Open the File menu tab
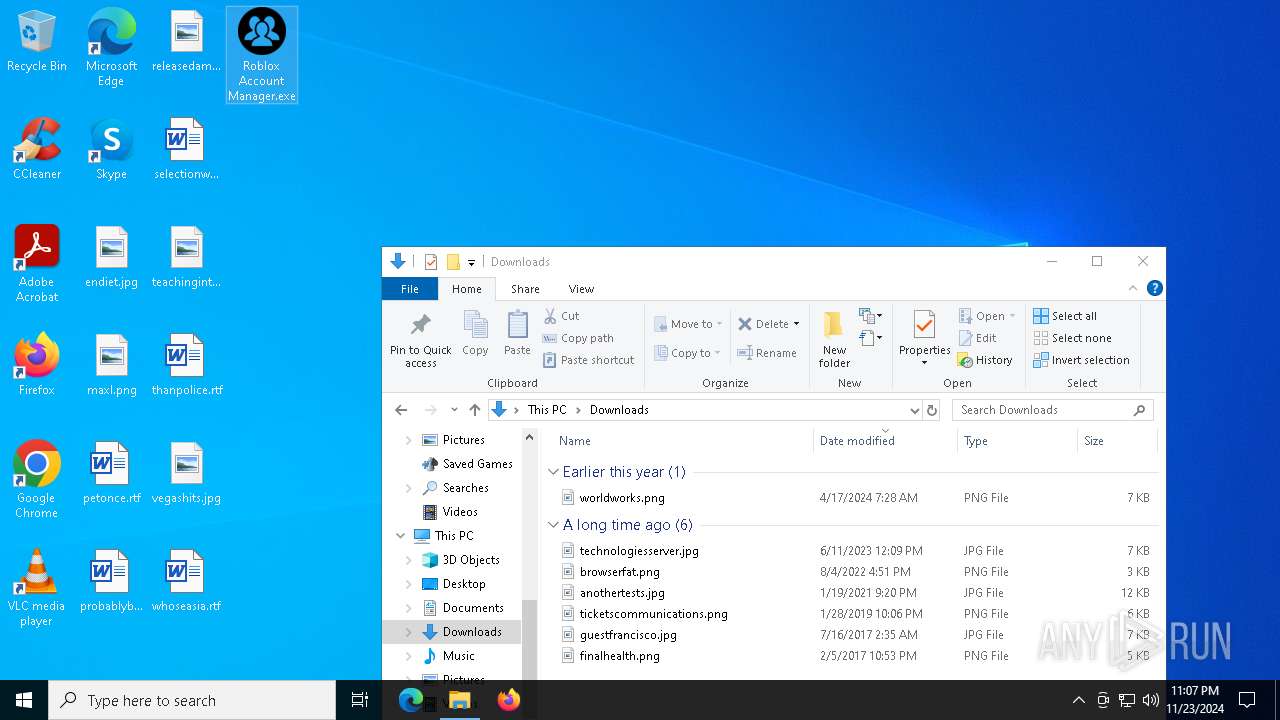This screenshot has height=720, width=1280. point(410,289)
